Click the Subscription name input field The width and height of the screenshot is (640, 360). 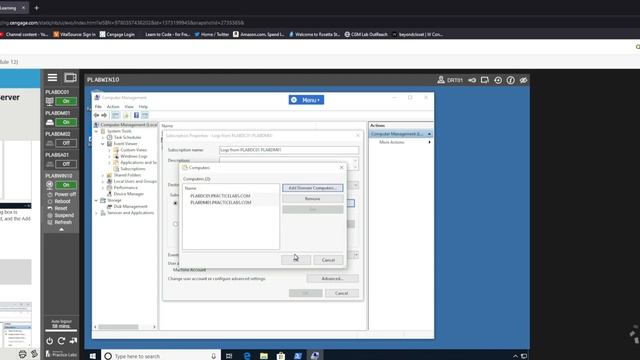(x=289, y=150)
